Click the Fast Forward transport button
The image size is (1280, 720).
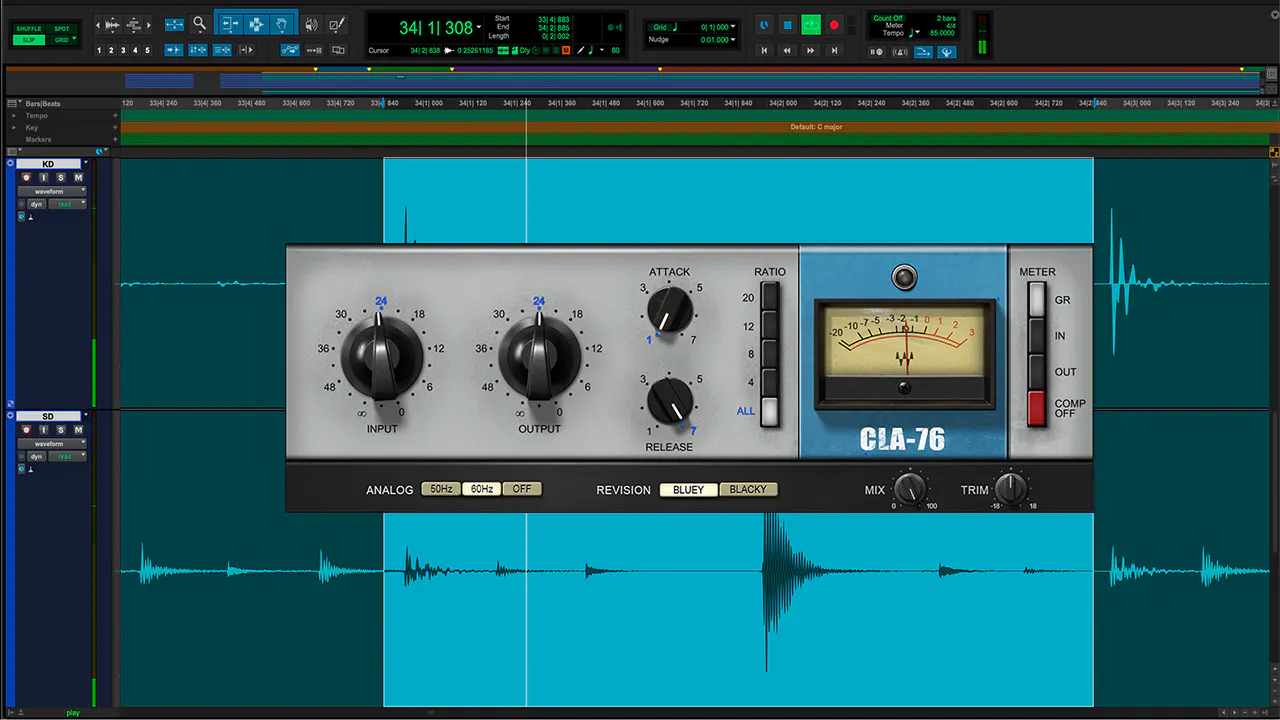[x=811, y=50]
